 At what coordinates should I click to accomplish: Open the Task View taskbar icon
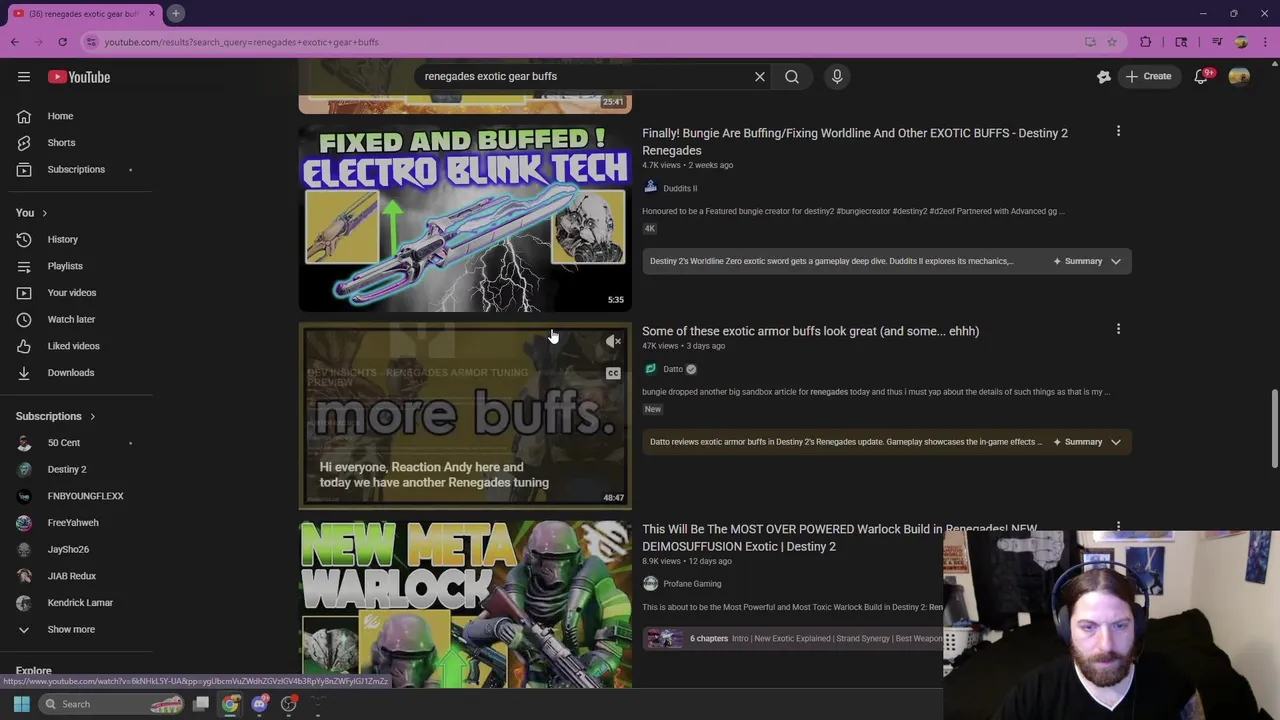click(x=201, y=704)
